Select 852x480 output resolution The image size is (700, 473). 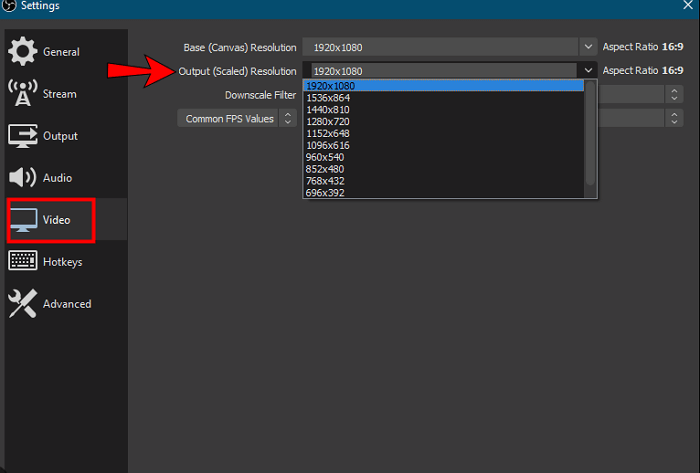328,169
